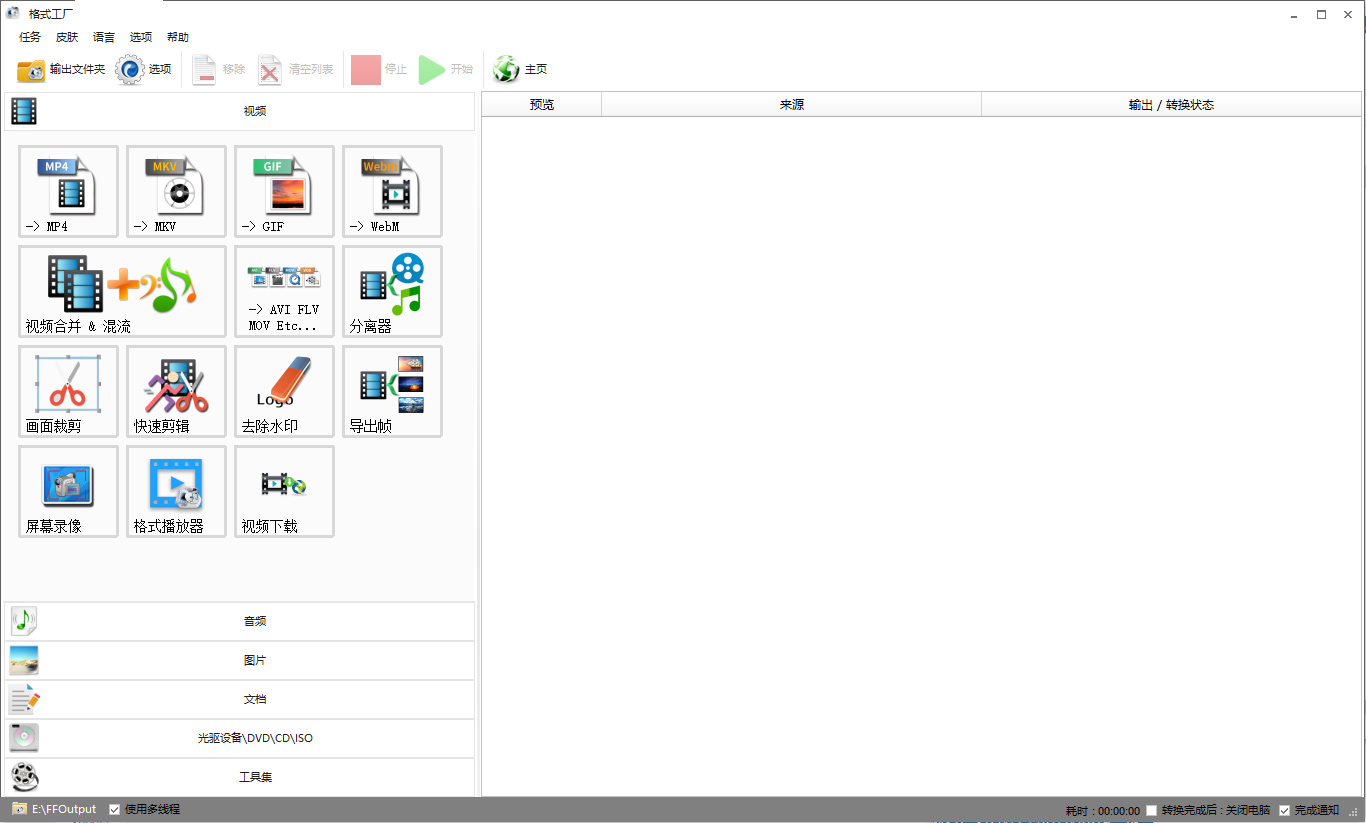Open the 帮助 menu

[178, 37]
